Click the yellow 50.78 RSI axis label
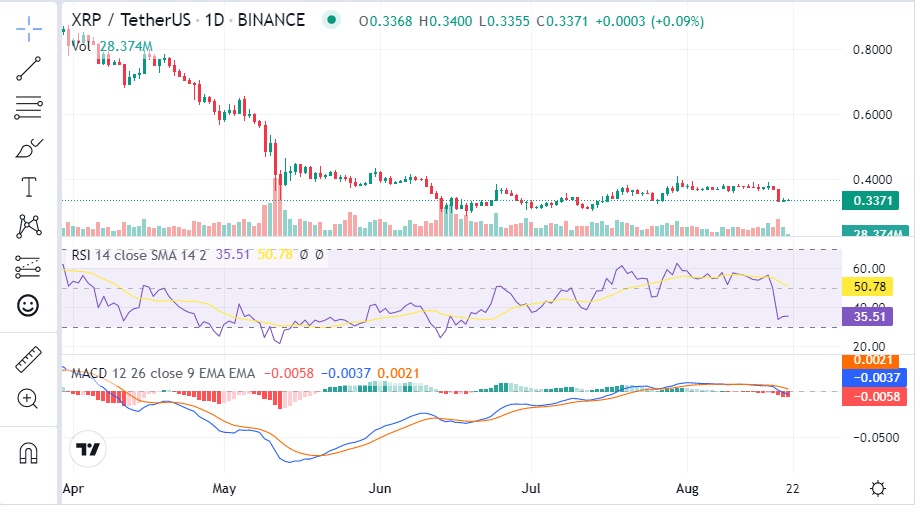This screenshot has height=511, width=921. tap(868, 287)
